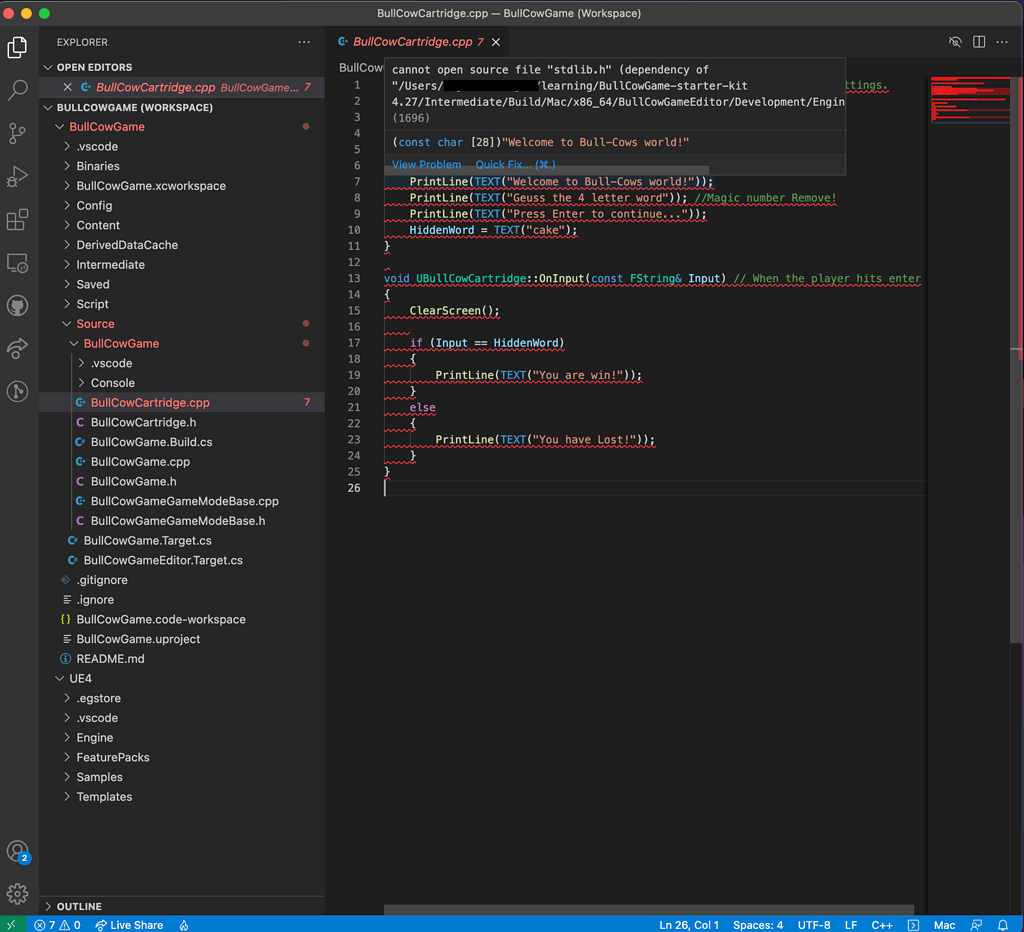The width and height of the screenshot is (1024, 932).
Task: Open Explorer panel's more actions menu
Action: pyautogui.click(x=304, y=41)
